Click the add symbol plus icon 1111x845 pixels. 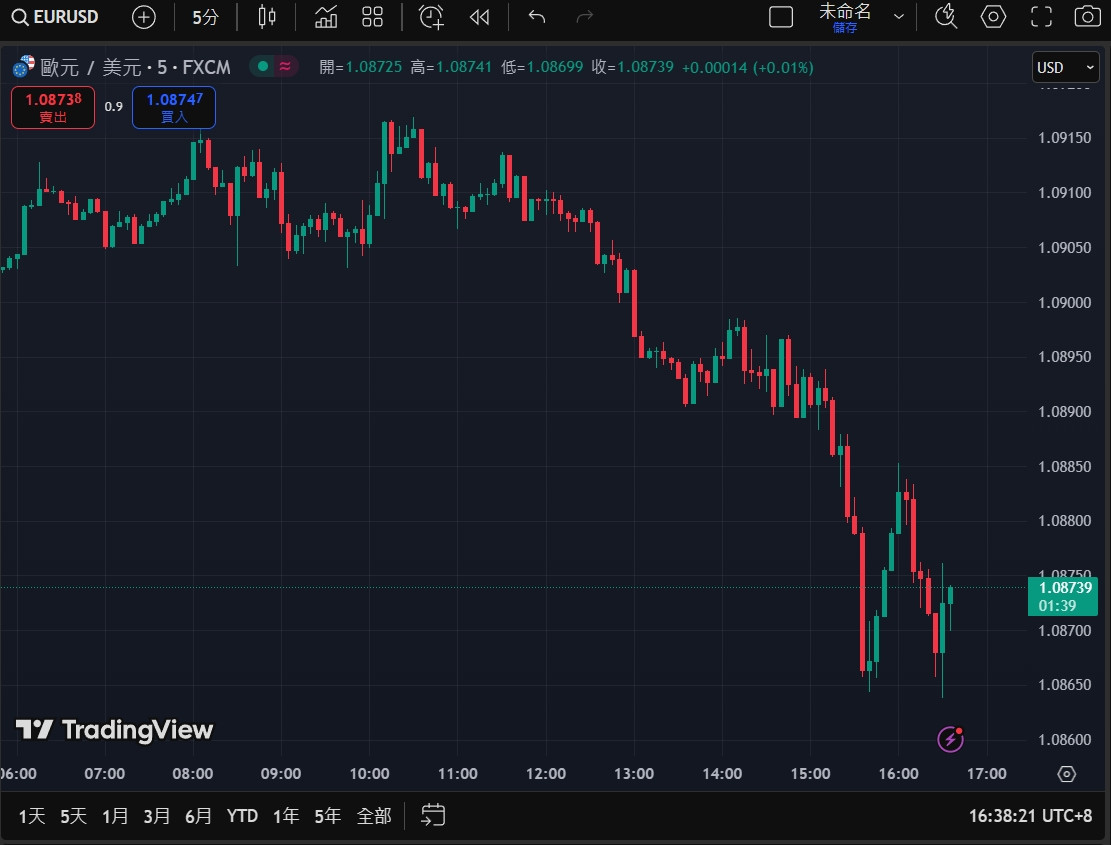pos(144,17)
